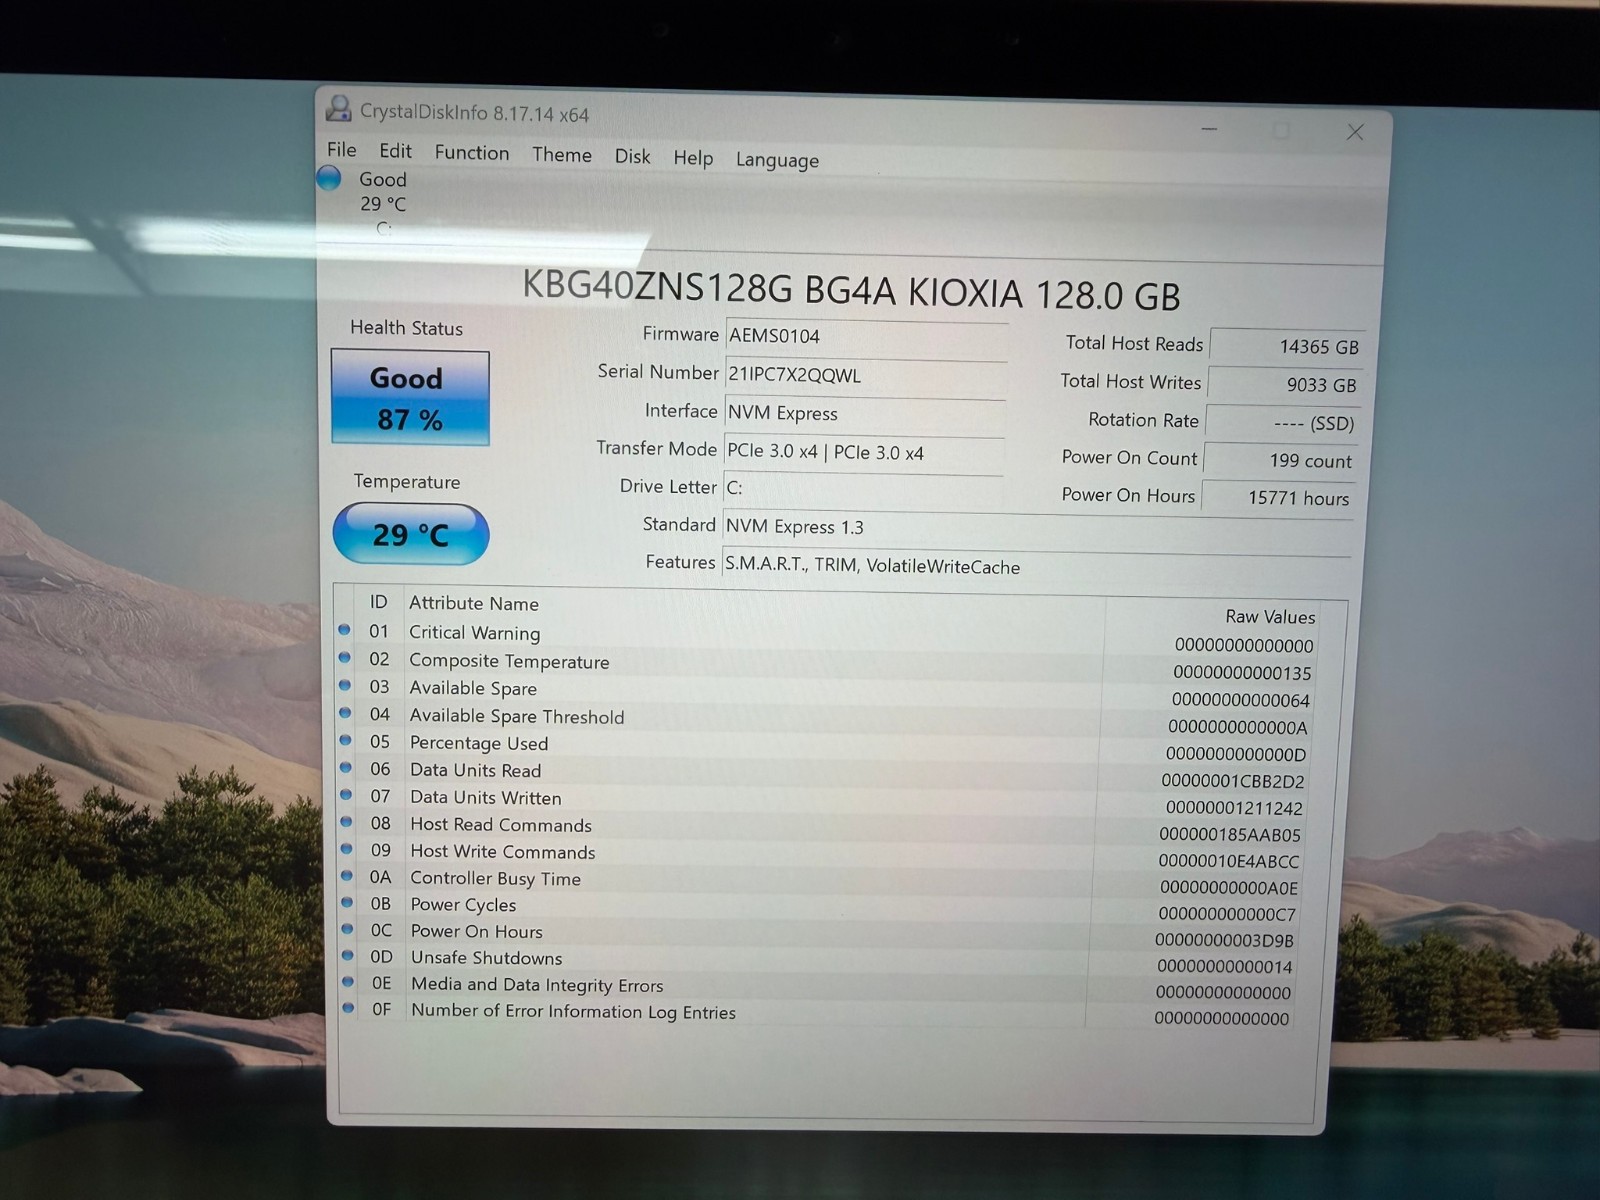Click the status dot for ID 0A

347,875
